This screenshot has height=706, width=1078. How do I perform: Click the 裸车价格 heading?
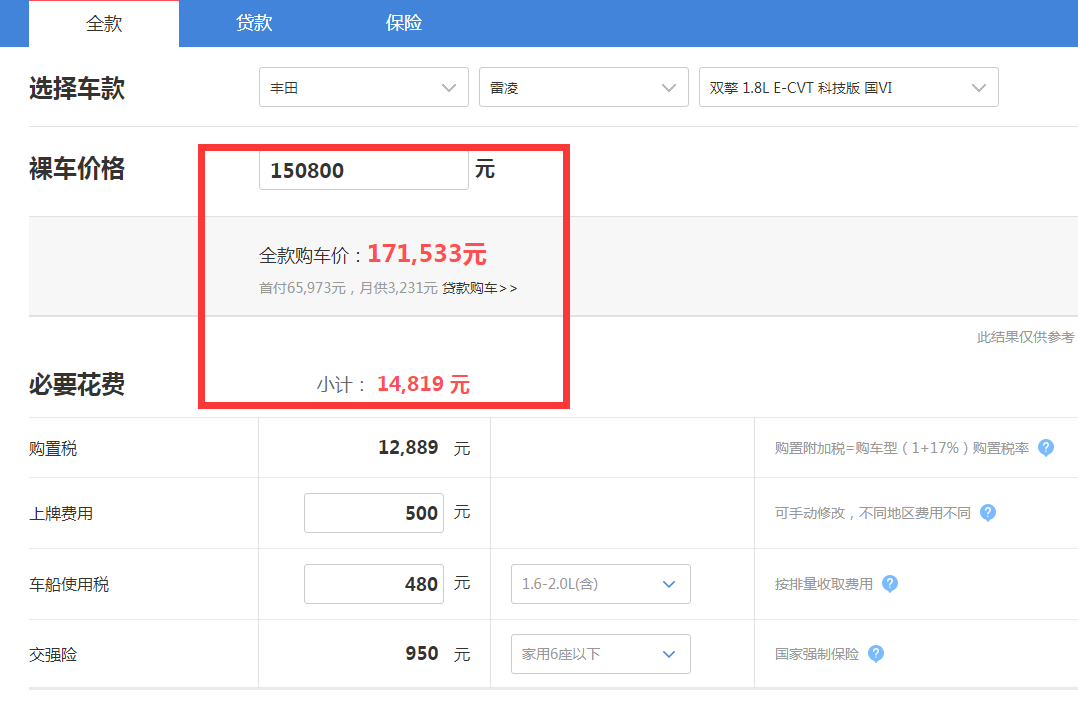point(77,168)
